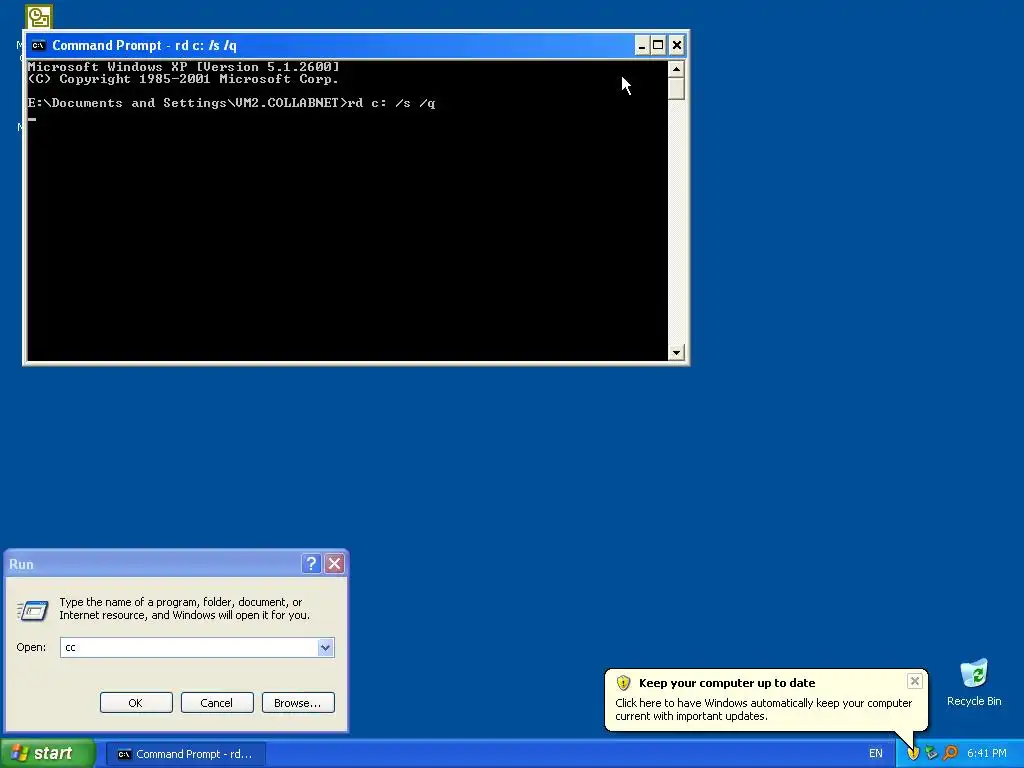Expand the Open field dropdown arrow
This screenshot has height=768, width=1024.
325,647
